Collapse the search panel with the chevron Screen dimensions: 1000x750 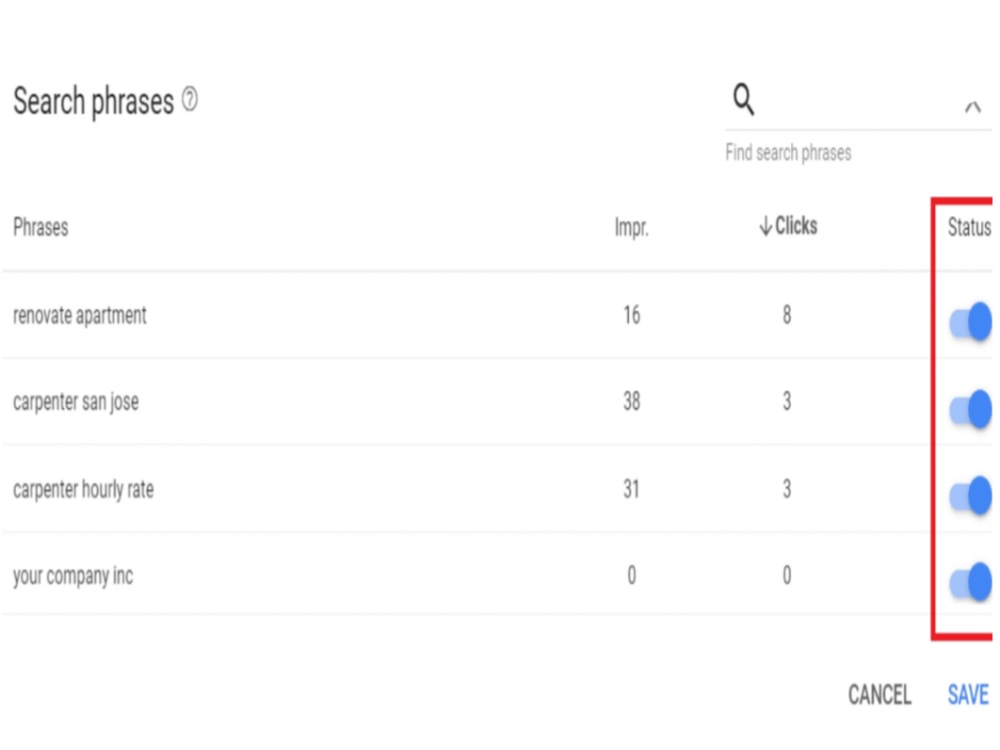click(973, 107)
